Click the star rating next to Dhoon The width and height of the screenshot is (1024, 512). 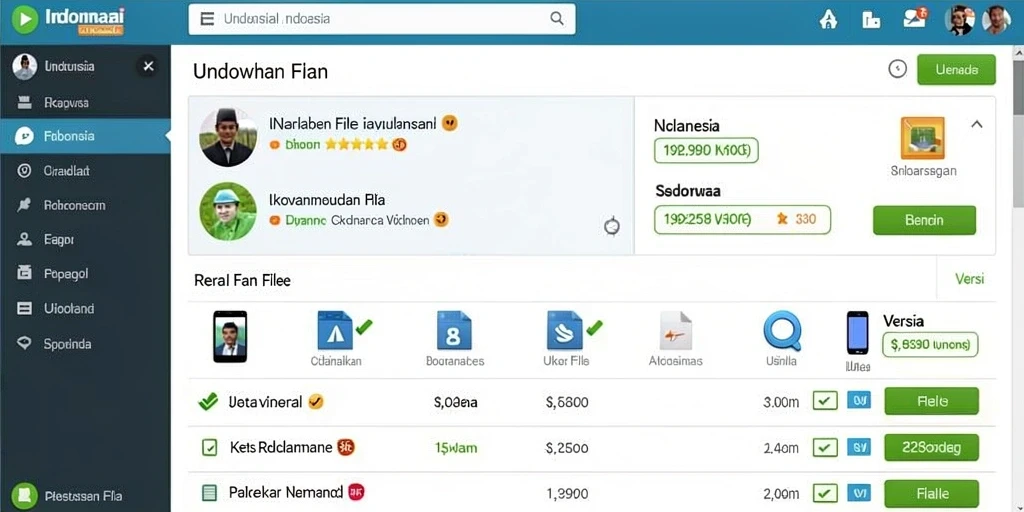357,144
